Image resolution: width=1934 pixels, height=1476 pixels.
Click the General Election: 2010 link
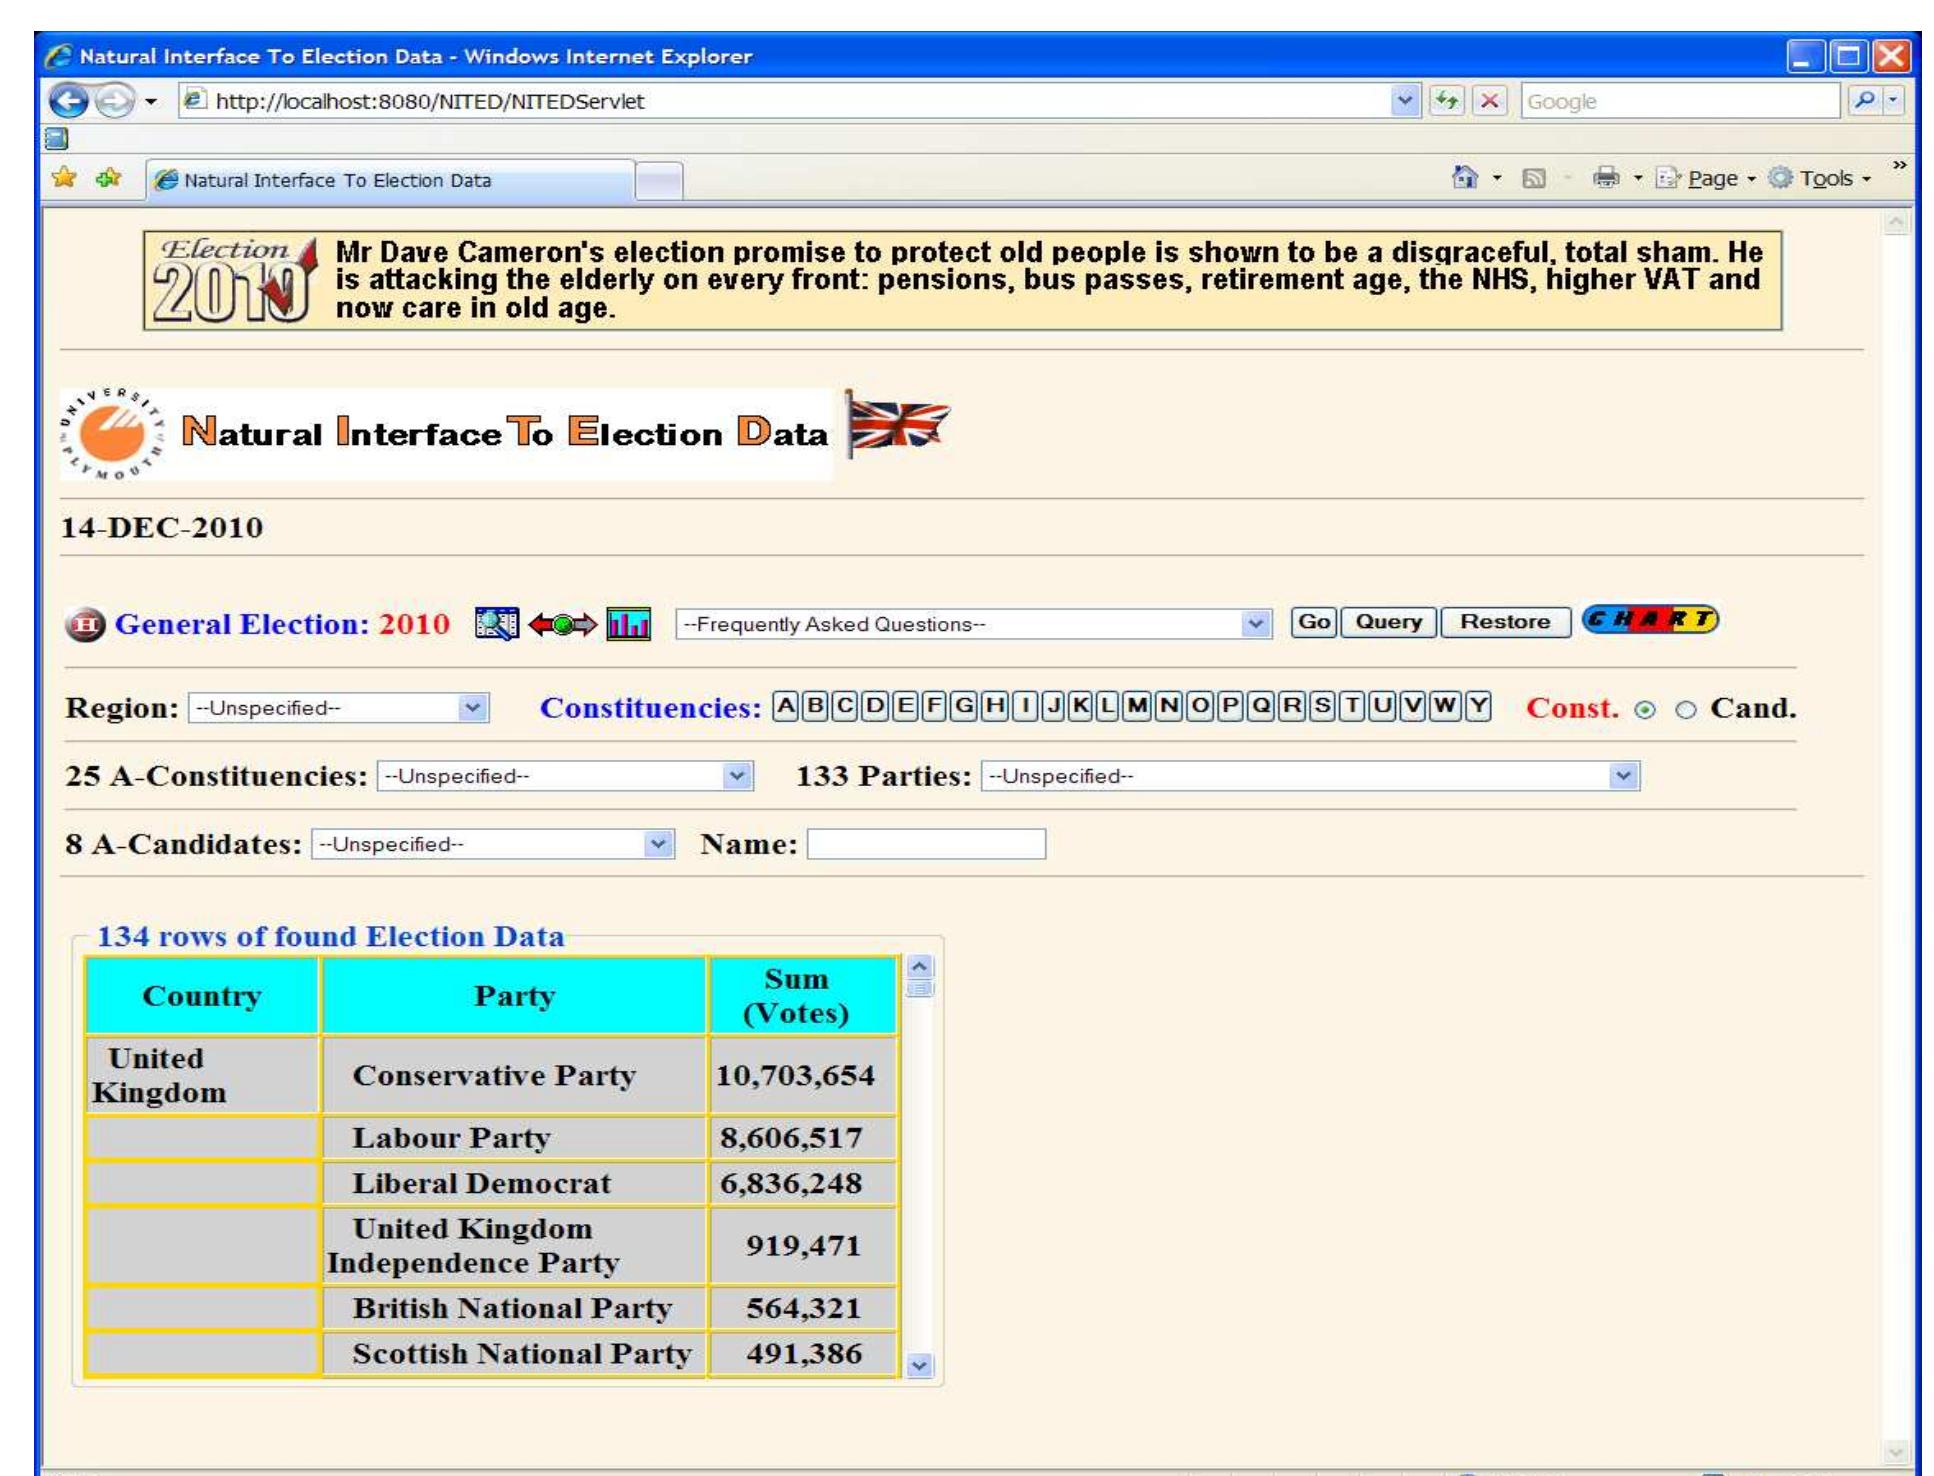pos(282,624)
